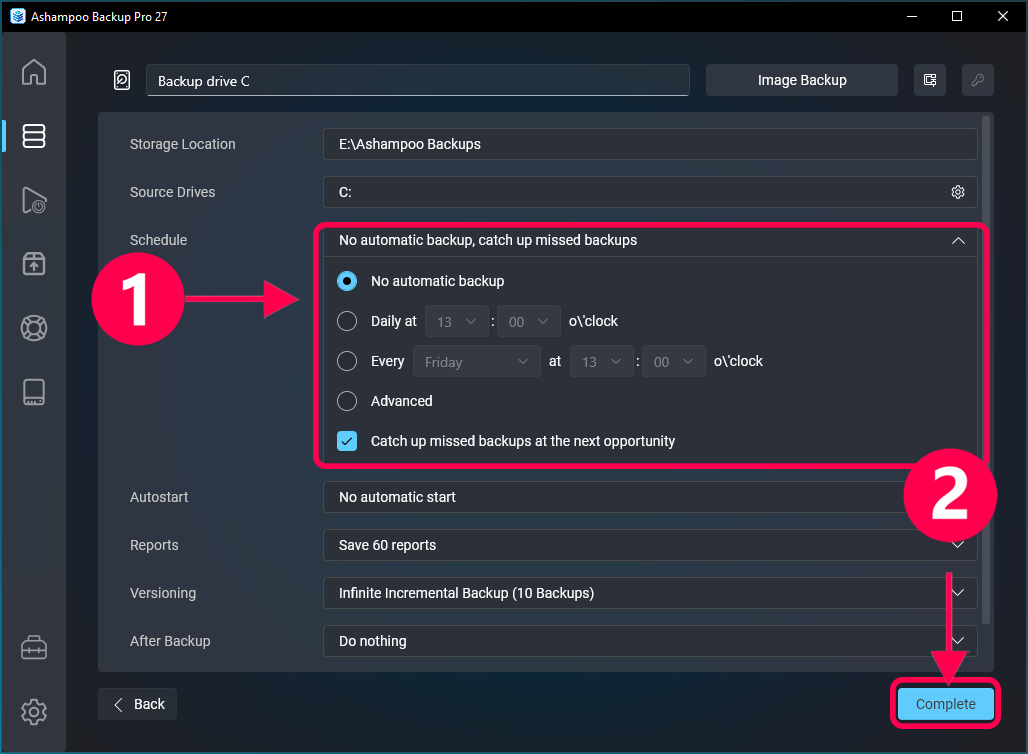Screen dimensions: 1028x754
Task: Open the drive sidebar icon
Action: click(33, 392)
